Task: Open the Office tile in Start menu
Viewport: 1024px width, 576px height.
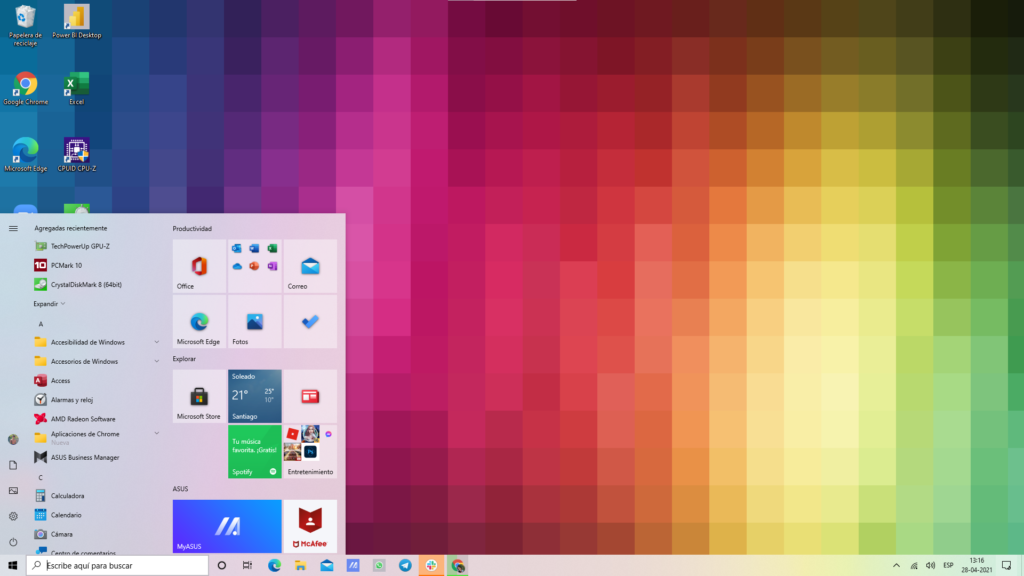Action: click(x=199, y=266)
